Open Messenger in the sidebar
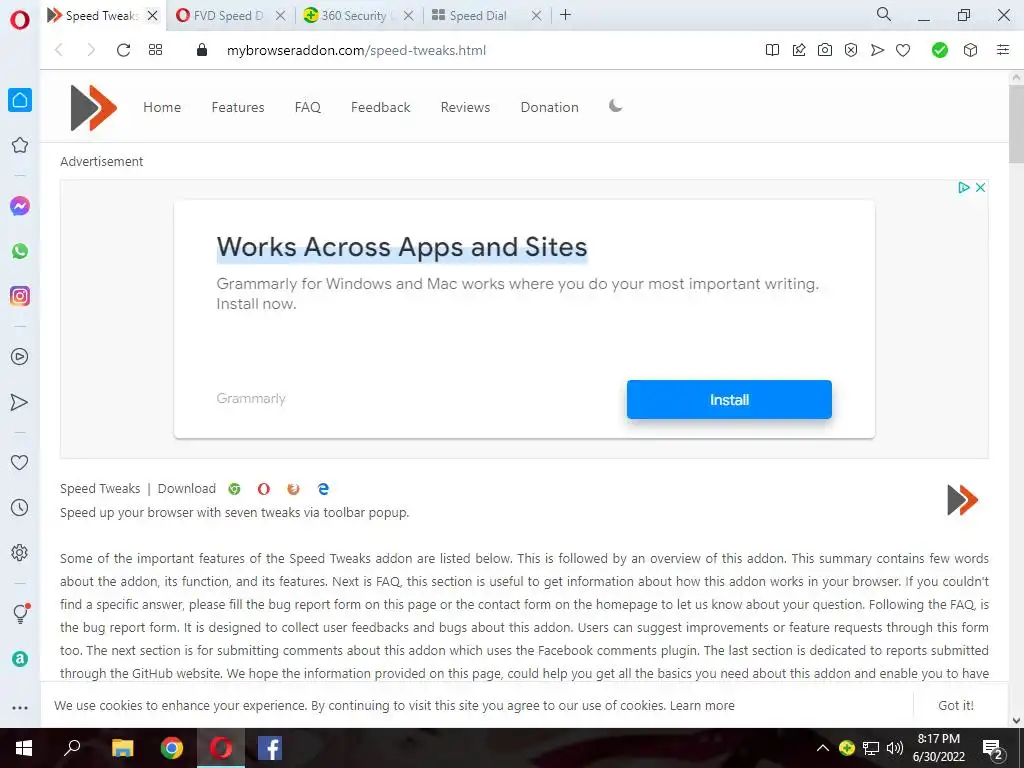1024x768 pixels. point(20,206)
